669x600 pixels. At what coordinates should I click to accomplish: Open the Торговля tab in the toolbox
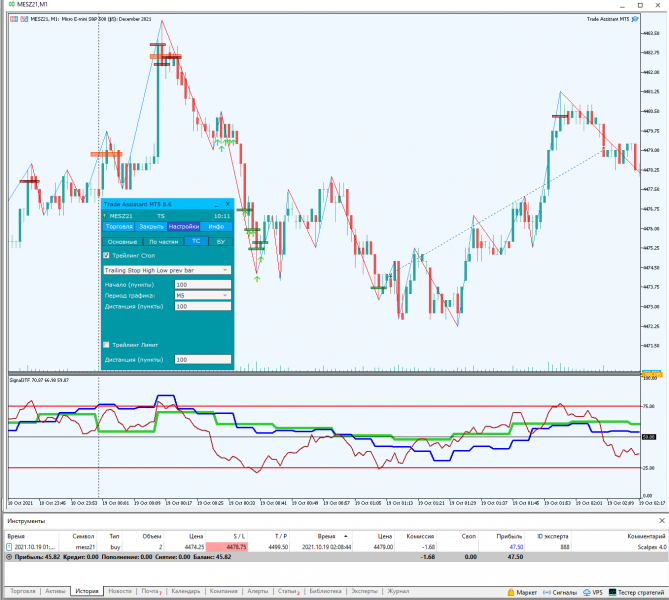pos(23,591)
